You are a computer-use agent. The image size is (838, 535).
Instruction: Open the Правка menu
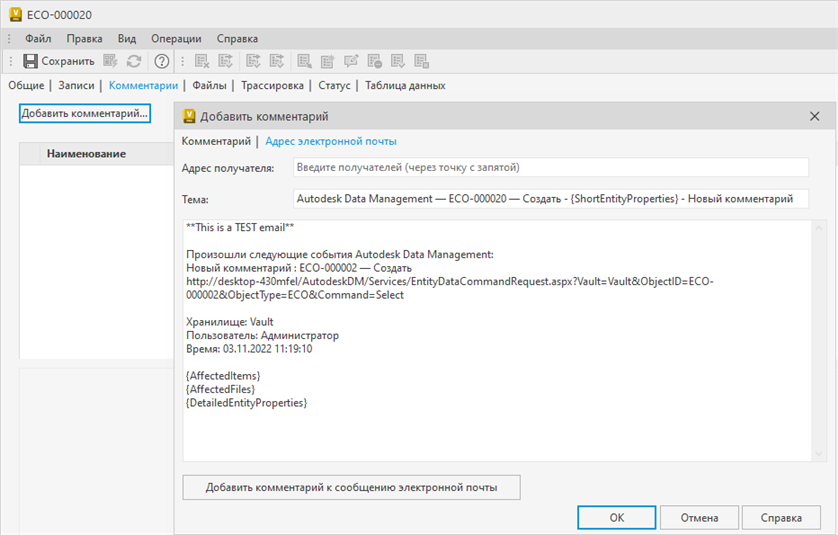pos(84,38)
